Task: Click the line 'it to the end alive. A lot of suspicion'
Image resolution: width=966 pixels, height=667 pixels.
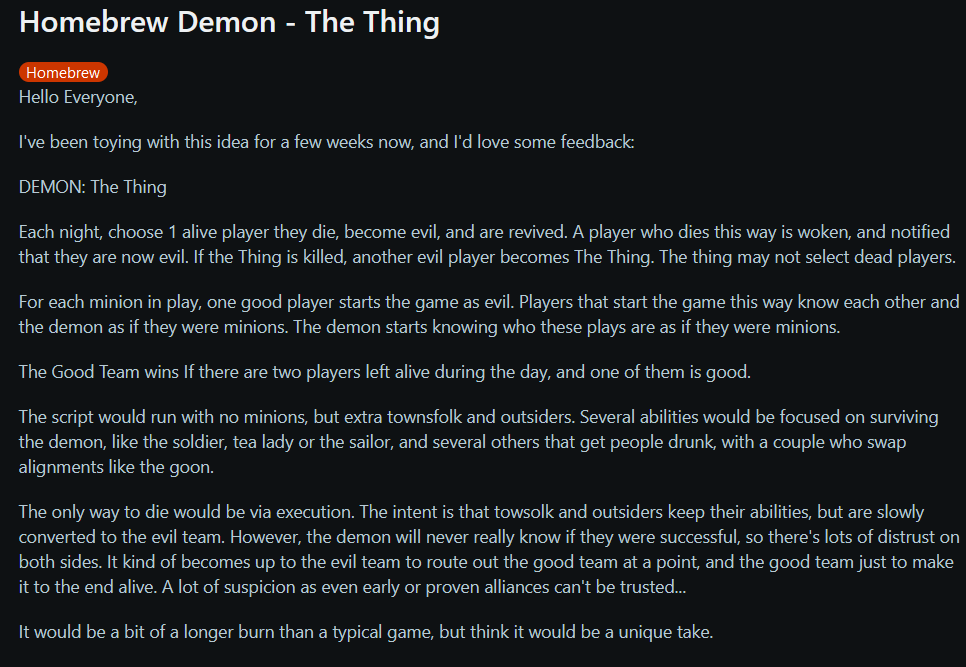Action: coord(352,587)
